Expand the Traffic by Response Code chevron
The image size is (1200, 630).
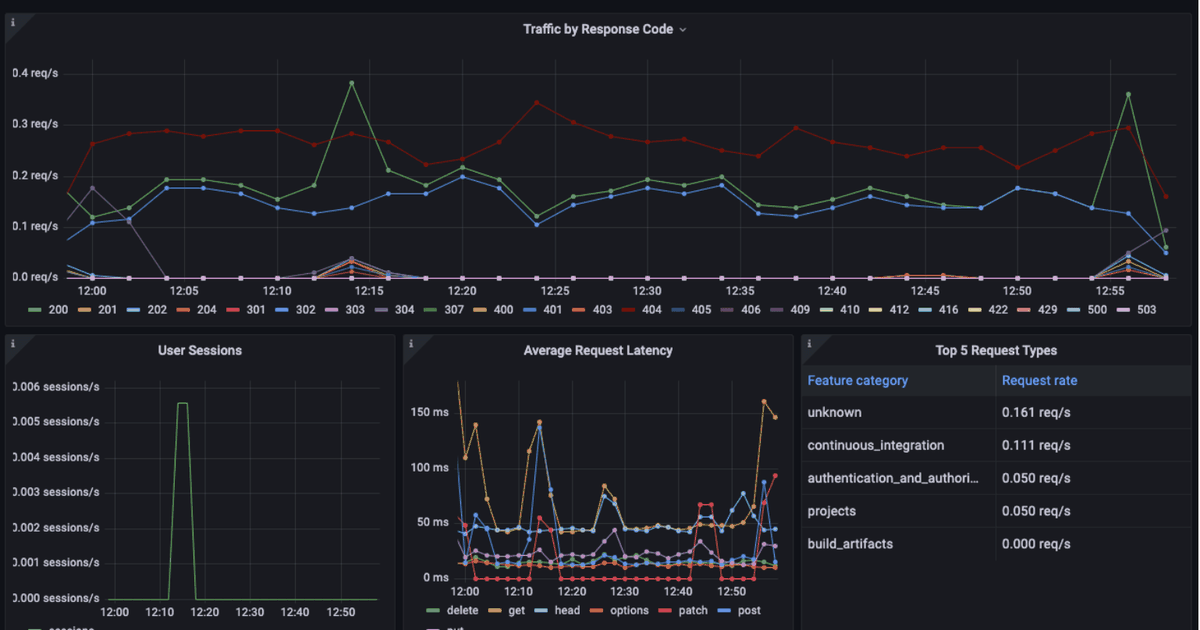(x=683, y=30)
